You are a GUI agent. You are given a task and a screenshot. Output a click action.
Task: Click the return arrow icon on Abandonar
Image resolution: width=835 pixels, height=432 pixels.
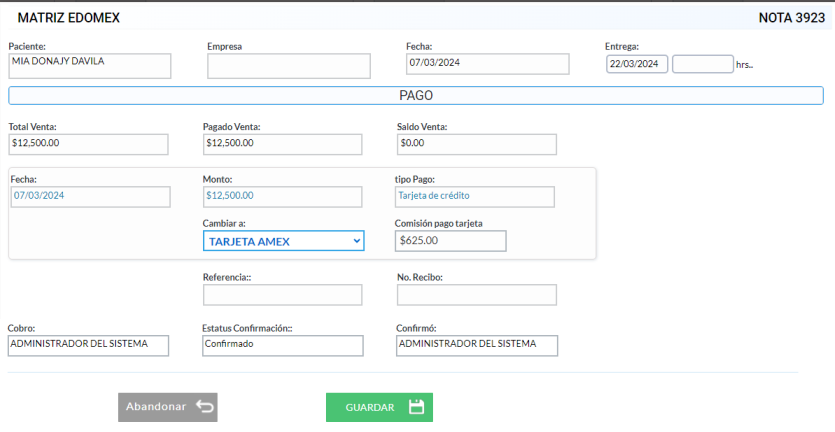pos(204,406)
